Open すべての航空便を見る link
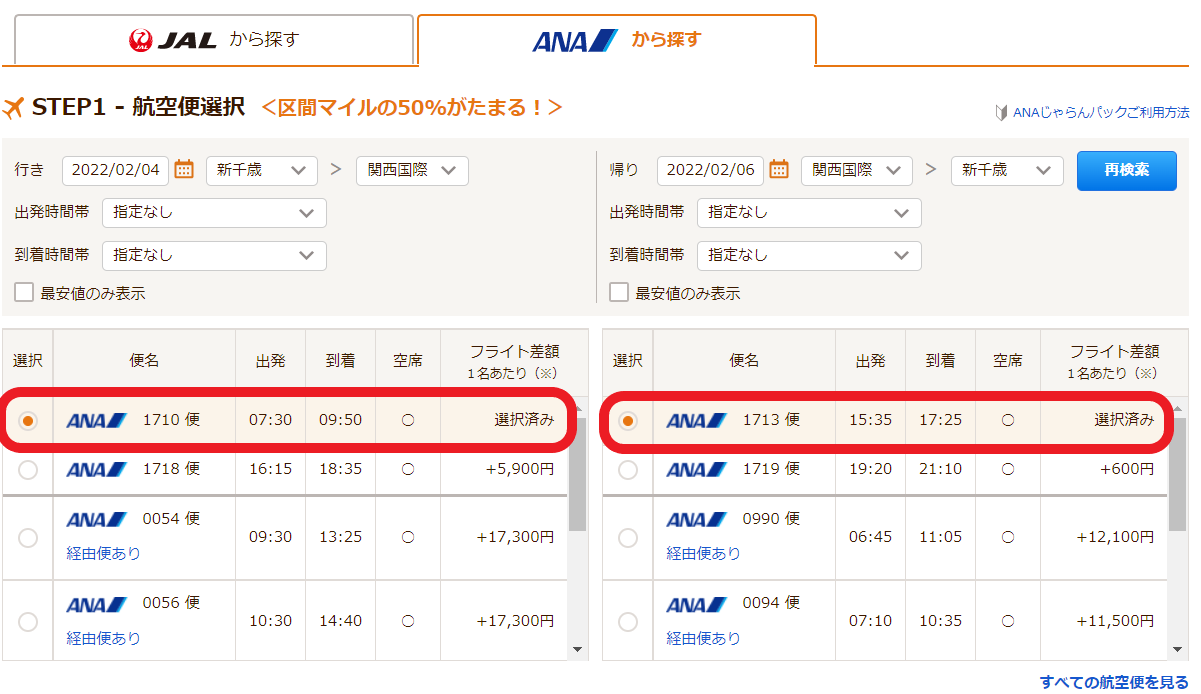This screenshot has width=1201, height=694. [1114, 682]
